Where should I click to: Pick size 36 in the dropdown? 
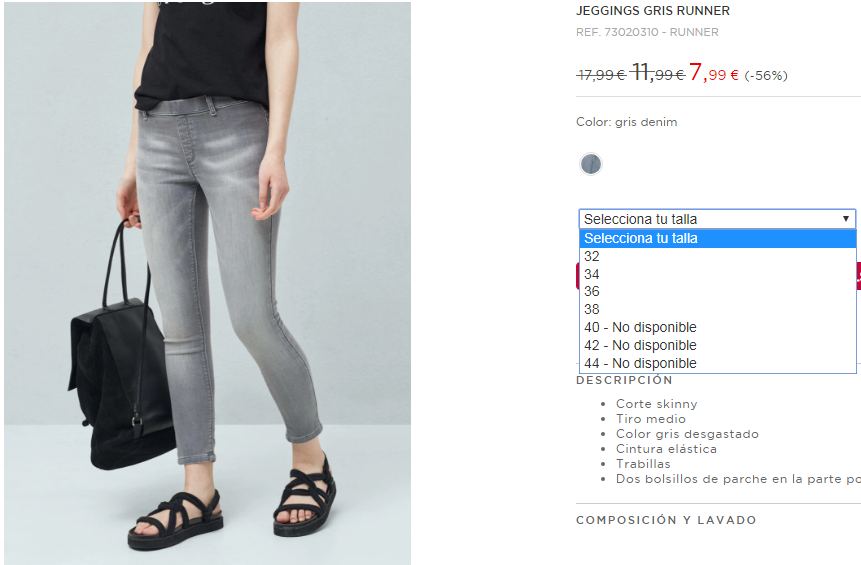(x=718, y=292)
